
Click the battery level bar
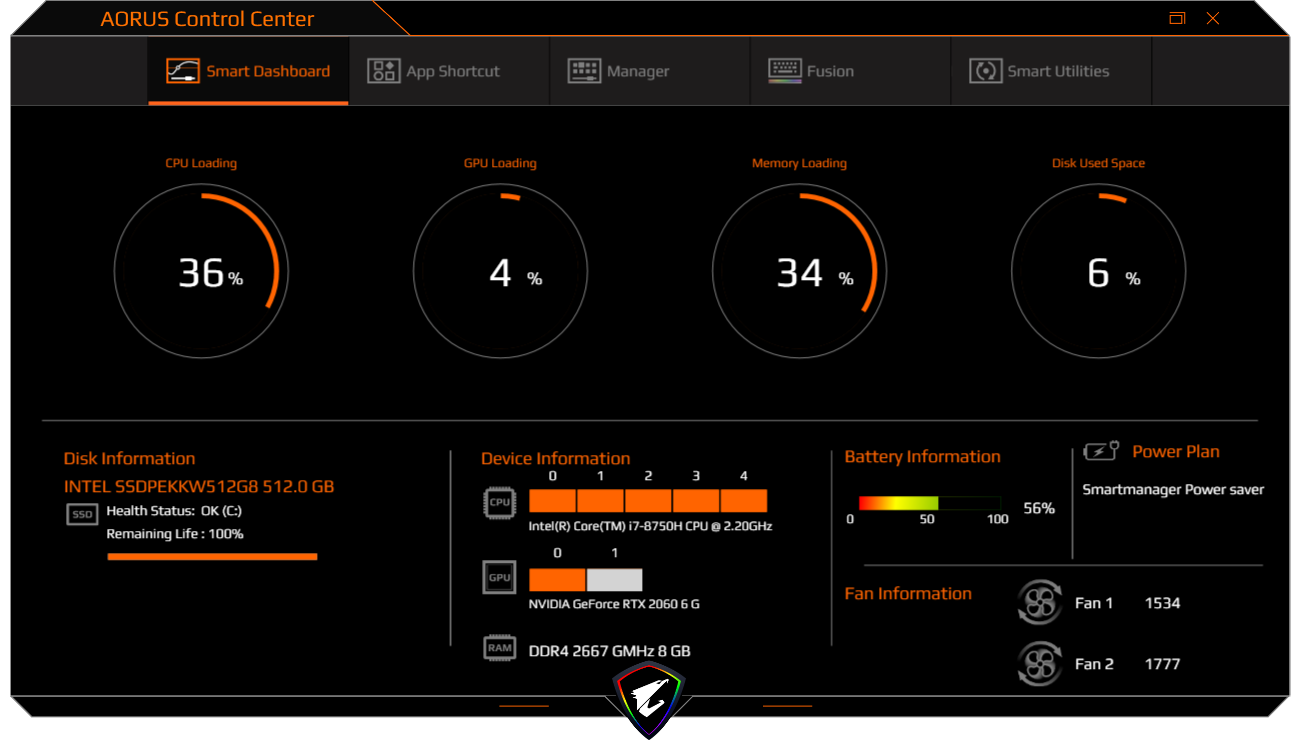[x=930, y=503]
